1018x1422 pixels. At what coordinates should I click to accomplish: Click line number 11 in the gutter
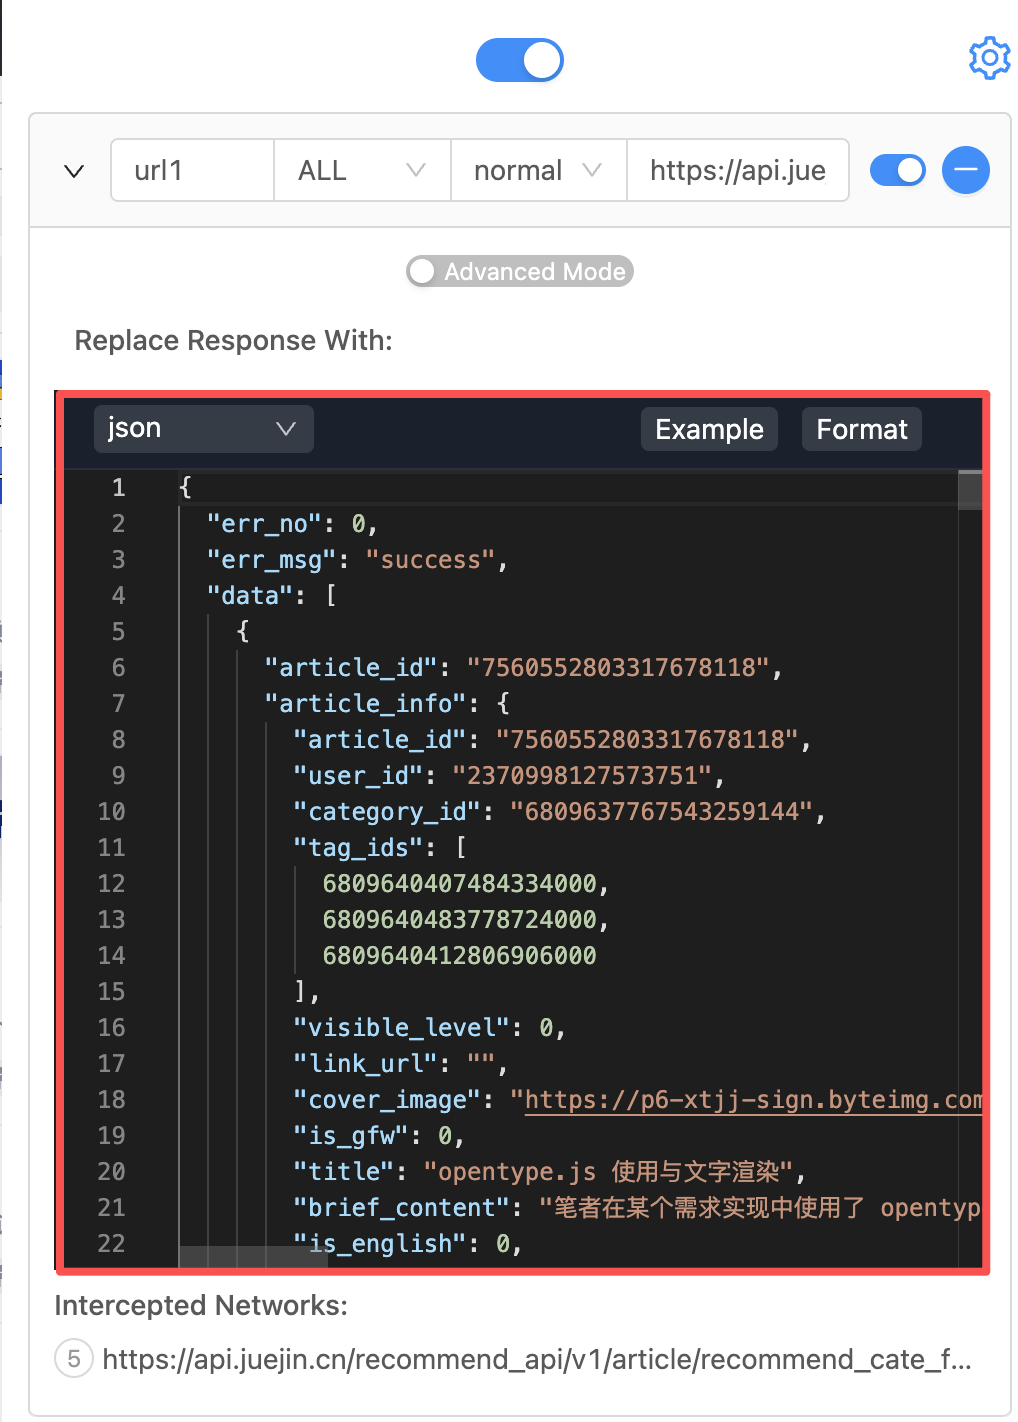point(112,848)
